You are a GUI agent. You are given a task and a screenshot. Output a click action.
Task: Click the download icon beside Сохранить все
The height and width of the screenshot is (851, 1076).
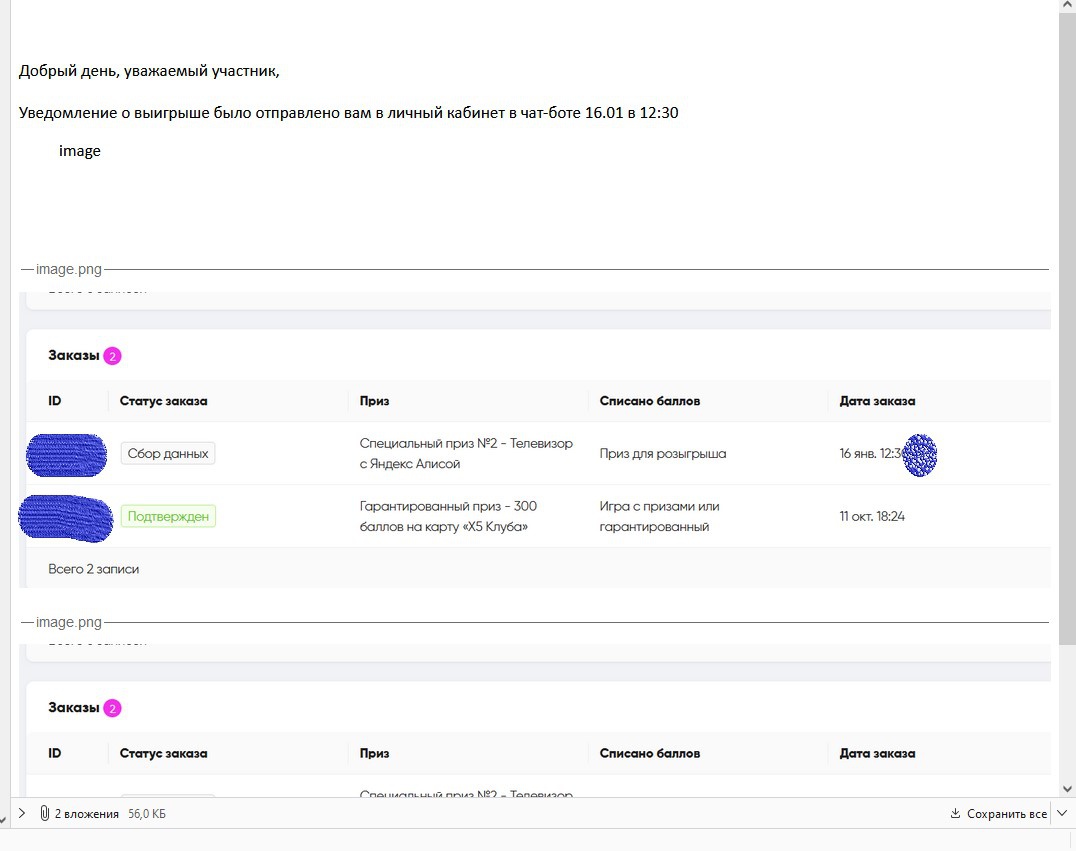pyautogui.click(x=955, y=814)
